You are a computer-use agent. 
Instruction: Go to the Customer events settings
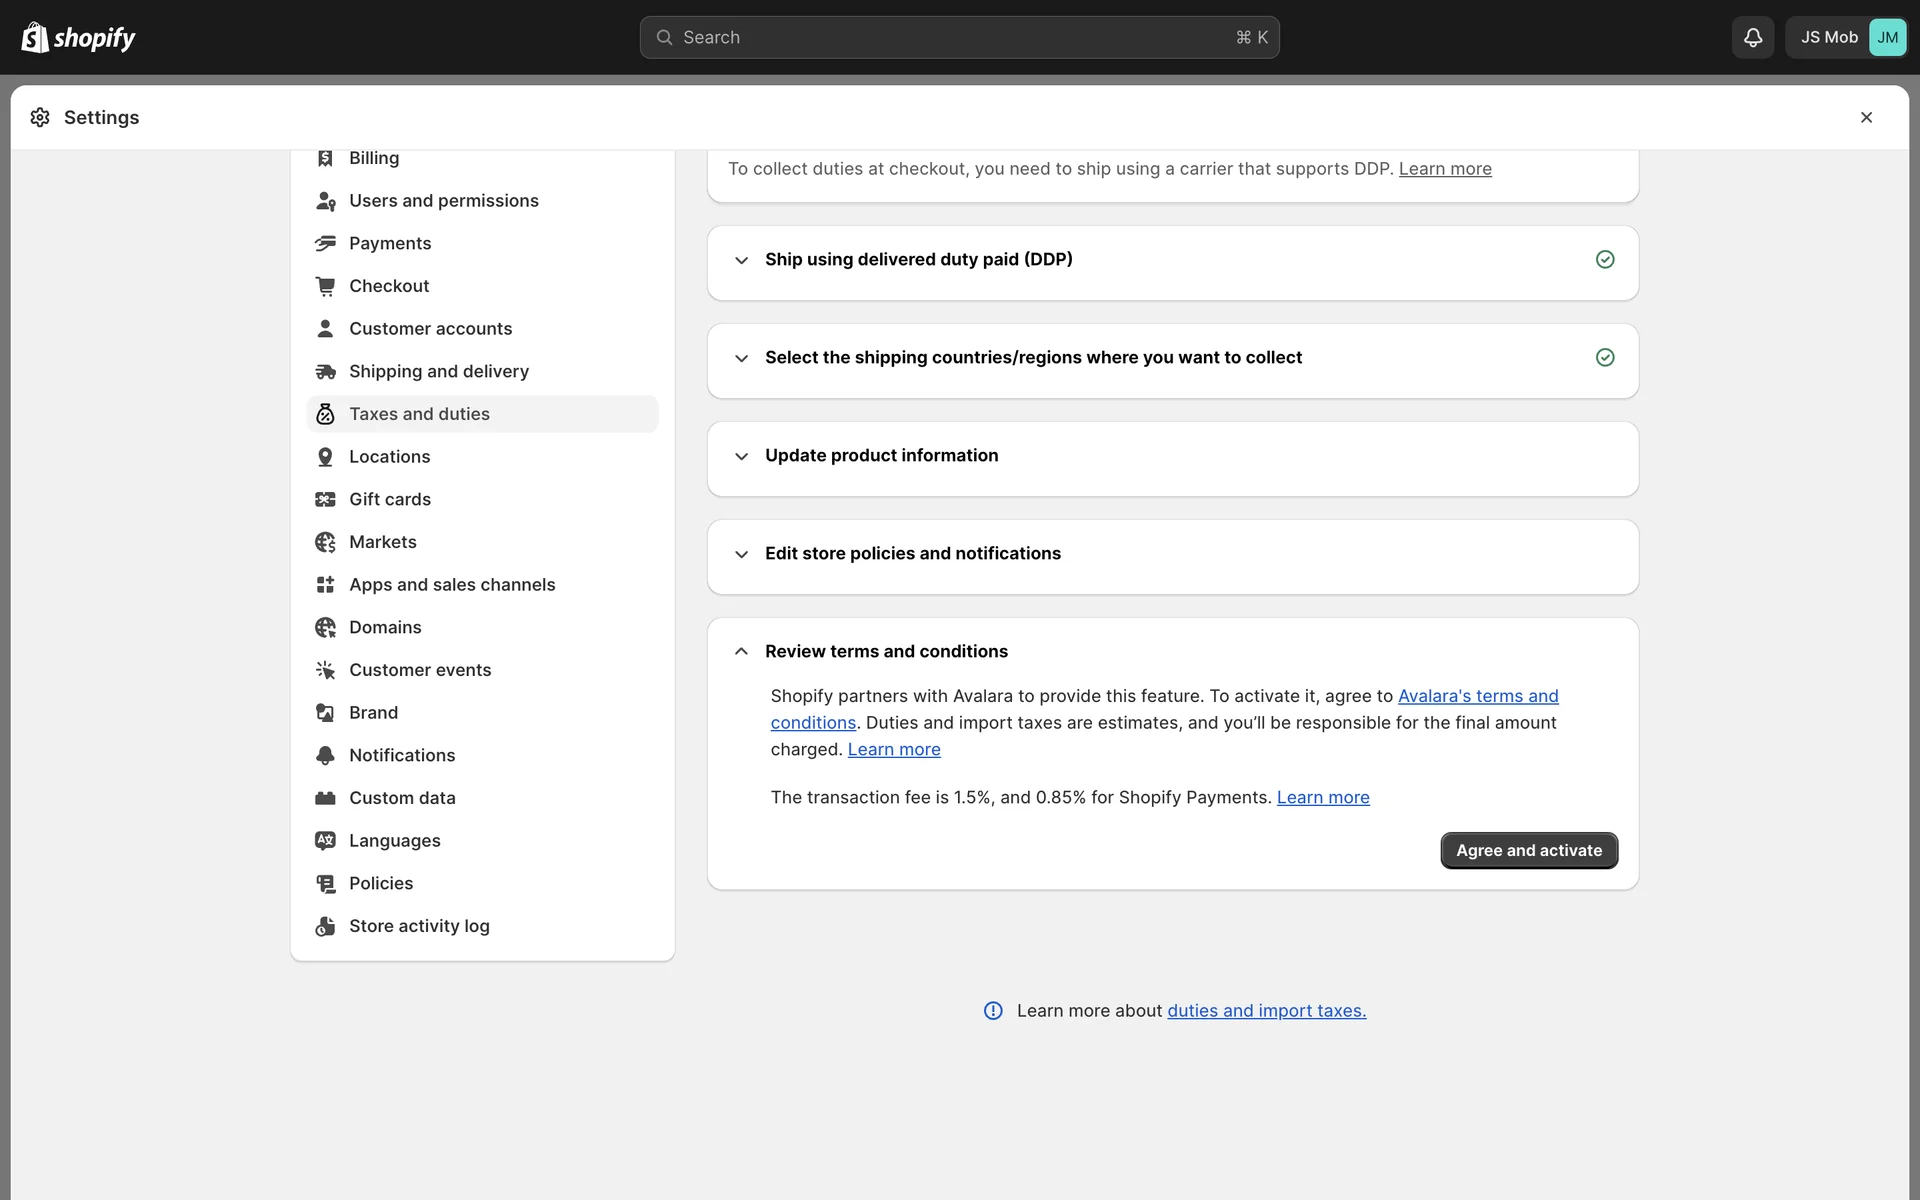pos(419,670)
